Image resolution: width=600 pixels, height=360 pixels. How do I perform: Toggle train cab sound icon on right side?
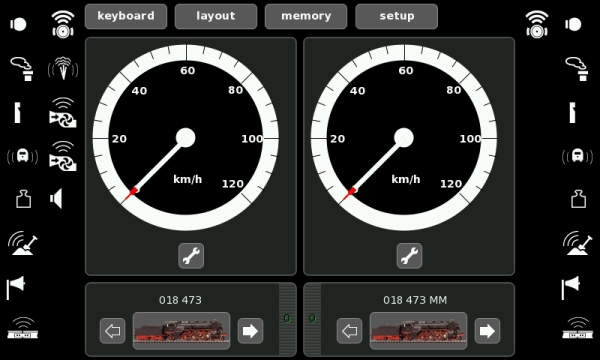pos(577,156)
